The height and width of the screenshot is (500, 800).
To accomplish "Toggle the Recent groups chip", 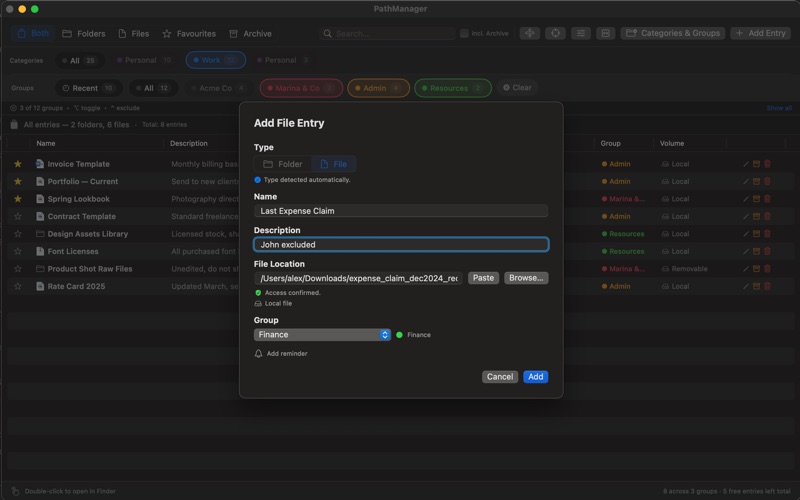I will coord(88,88).
